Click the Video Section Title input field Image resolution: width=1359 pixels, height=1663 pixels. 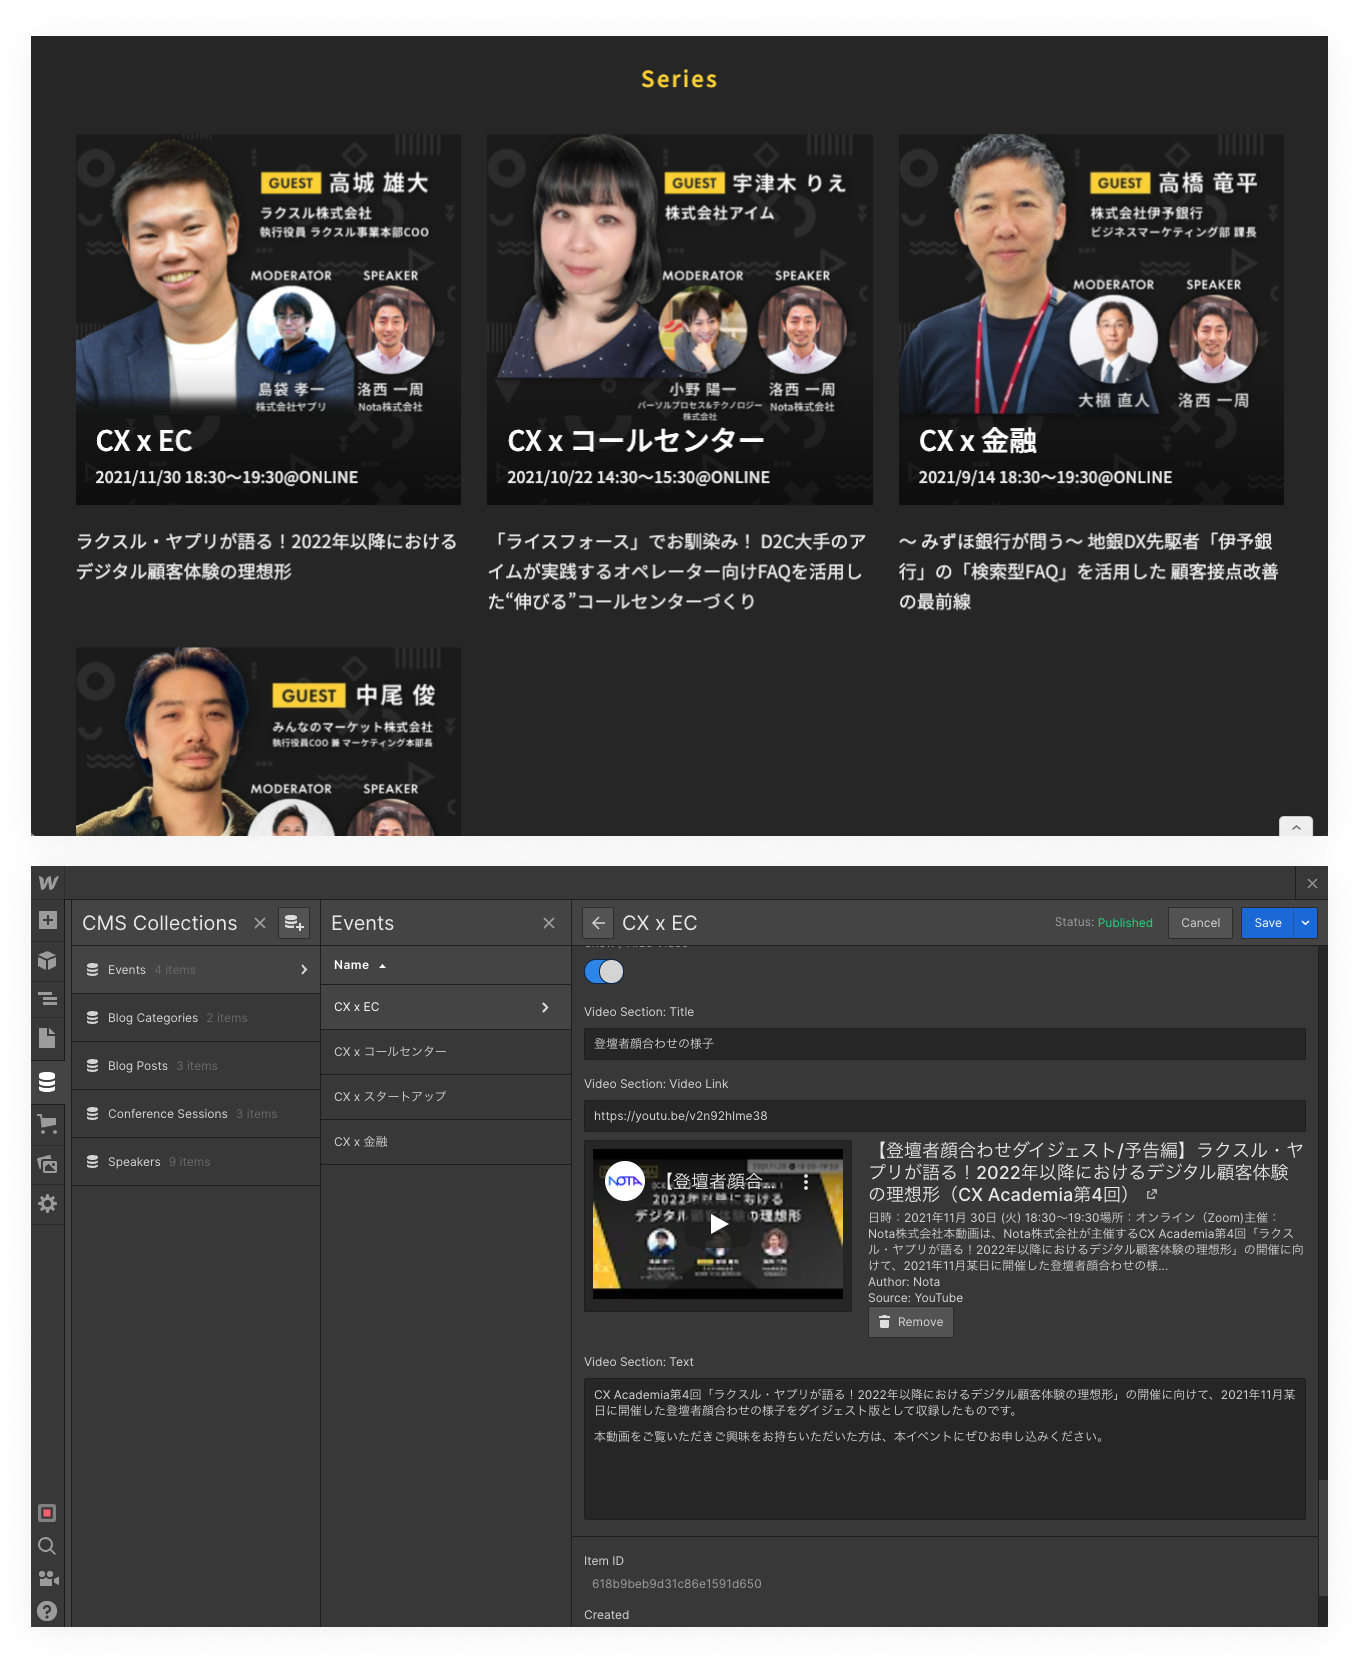point(944,1044)
